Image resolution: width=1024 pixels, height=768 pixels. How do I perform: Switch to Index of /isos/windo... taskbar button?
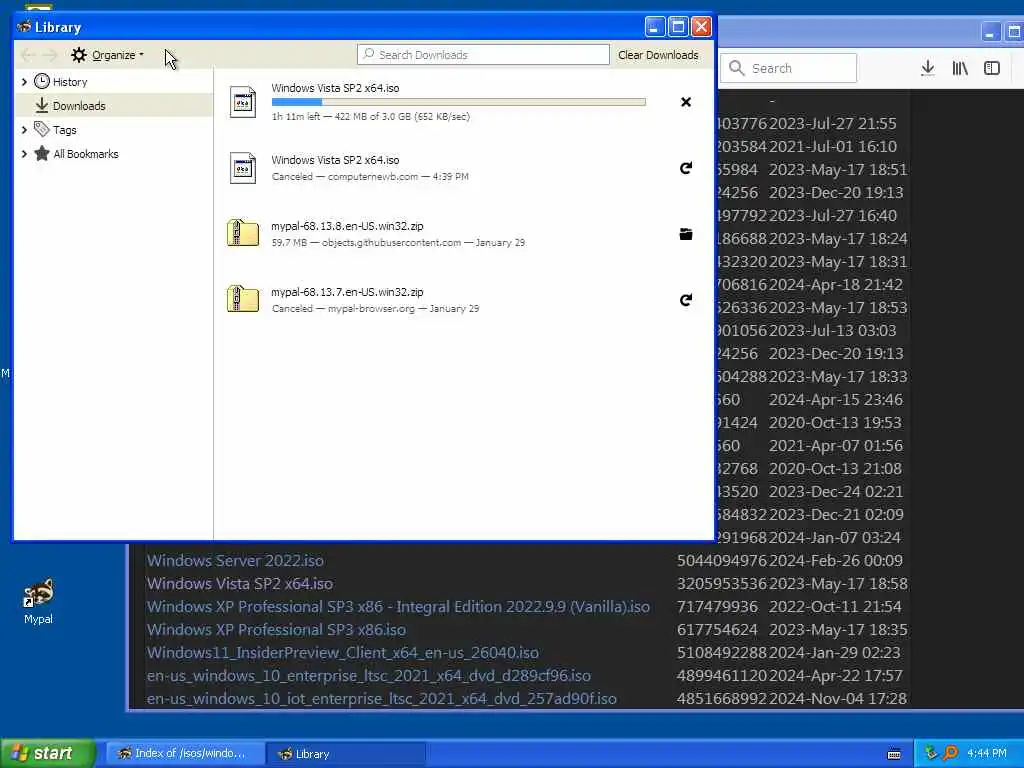(185, 754)
